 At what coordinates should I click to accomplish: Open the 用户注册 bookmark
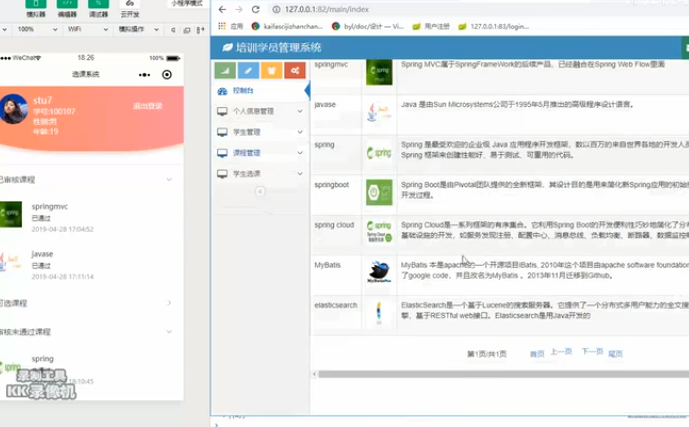pyautogui.click(x=431, y=26)
